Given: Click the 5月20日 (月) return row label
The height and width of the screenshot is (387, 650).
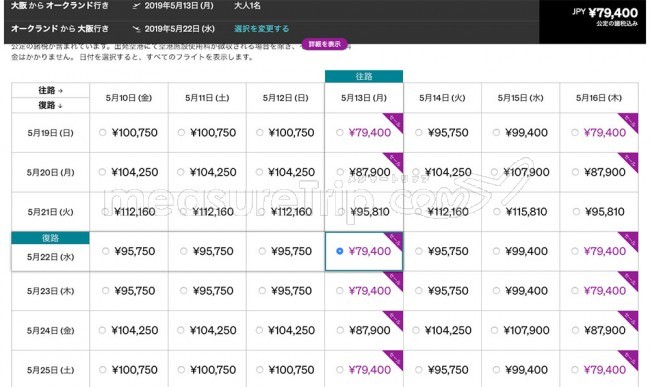Looking at the screenshot, I should [x=51, y=172].
